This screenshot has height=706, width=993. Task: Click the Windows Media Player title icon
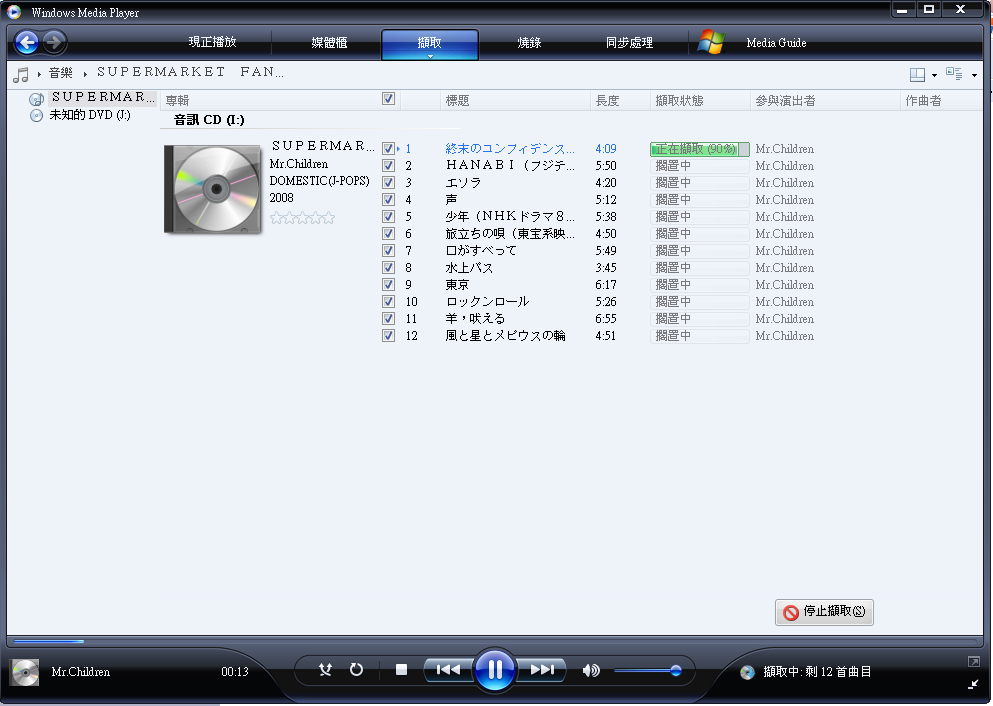coord(14,11)
